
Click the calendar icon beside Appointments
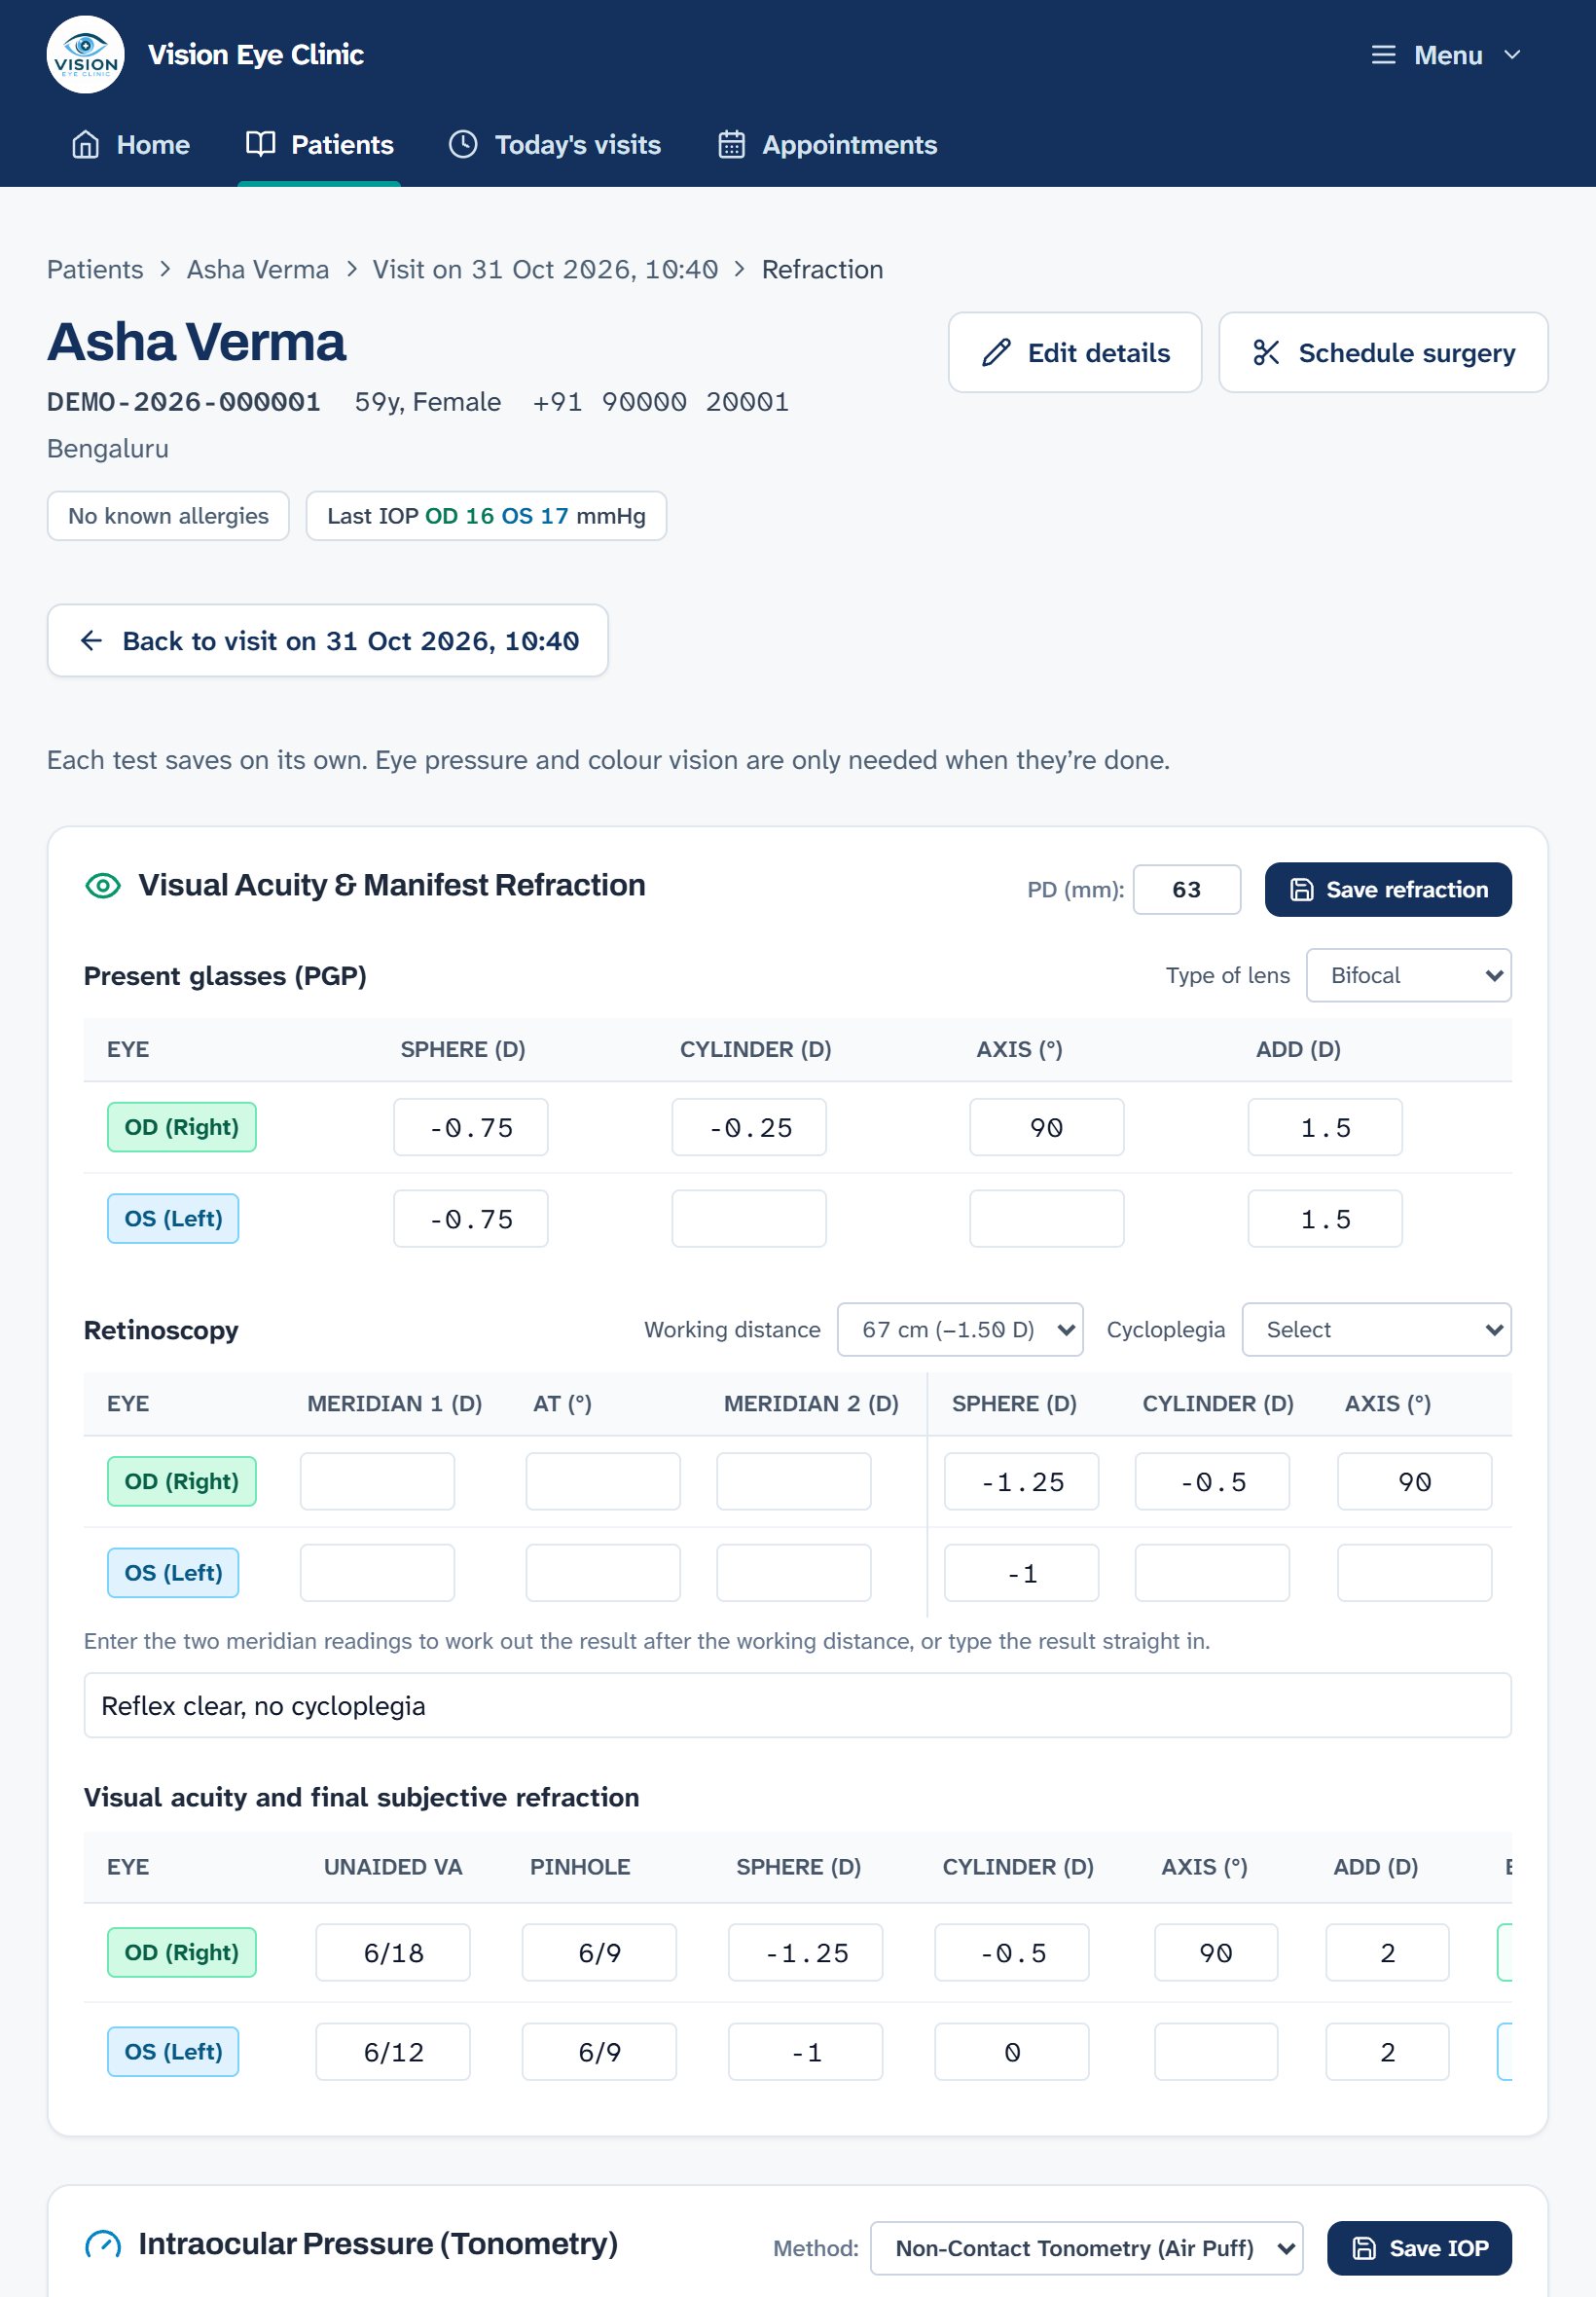pos(732,145)
